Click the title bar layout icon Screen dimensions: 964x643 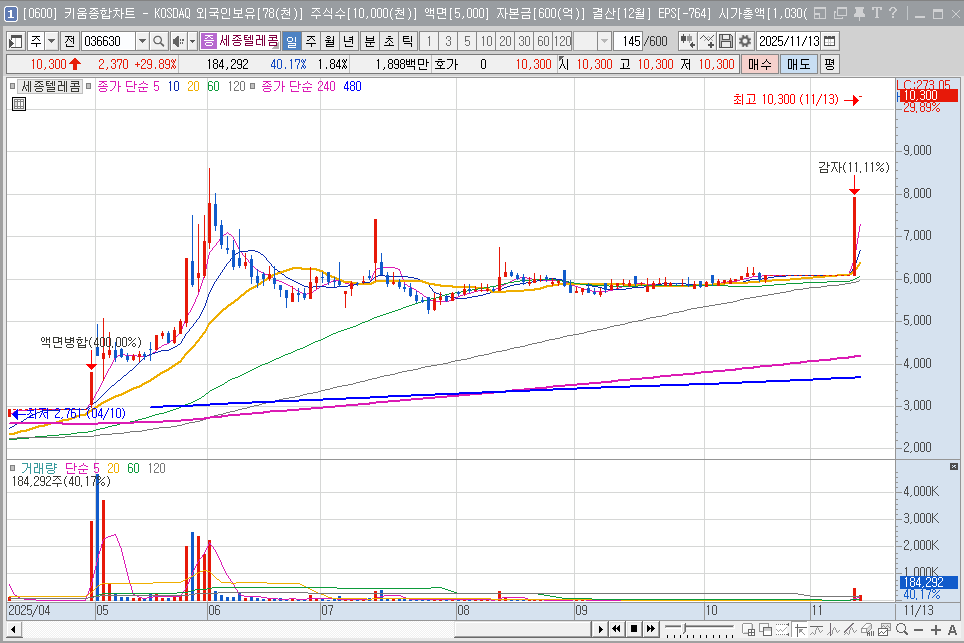[x=820, y=13]
